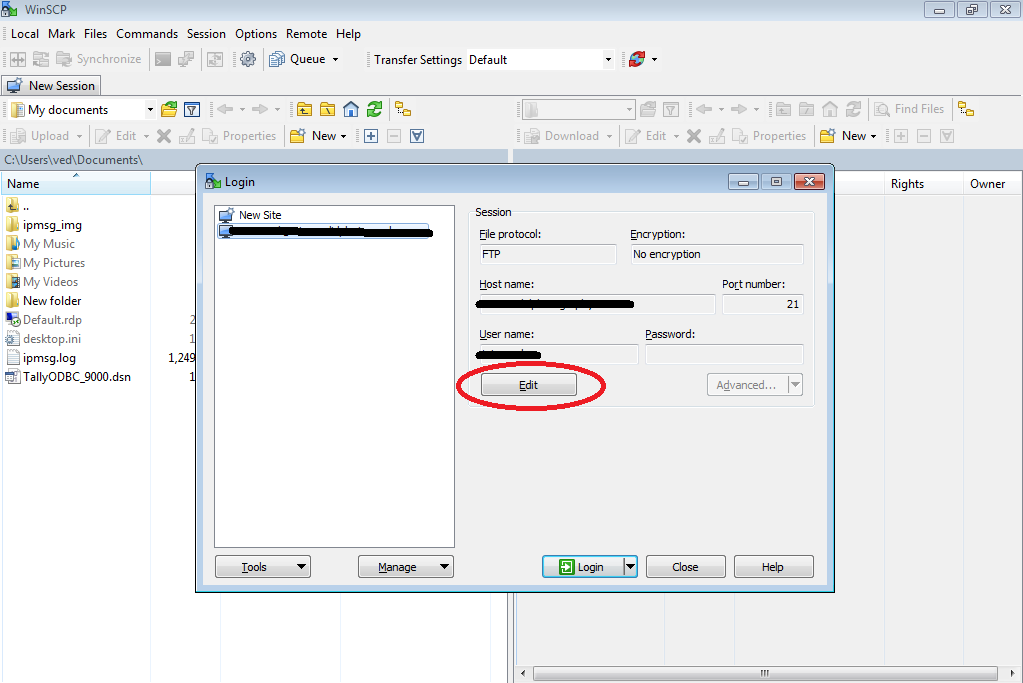Click local panel select-all checkmark icon
1023x683 pixels.
pos(417,136)
